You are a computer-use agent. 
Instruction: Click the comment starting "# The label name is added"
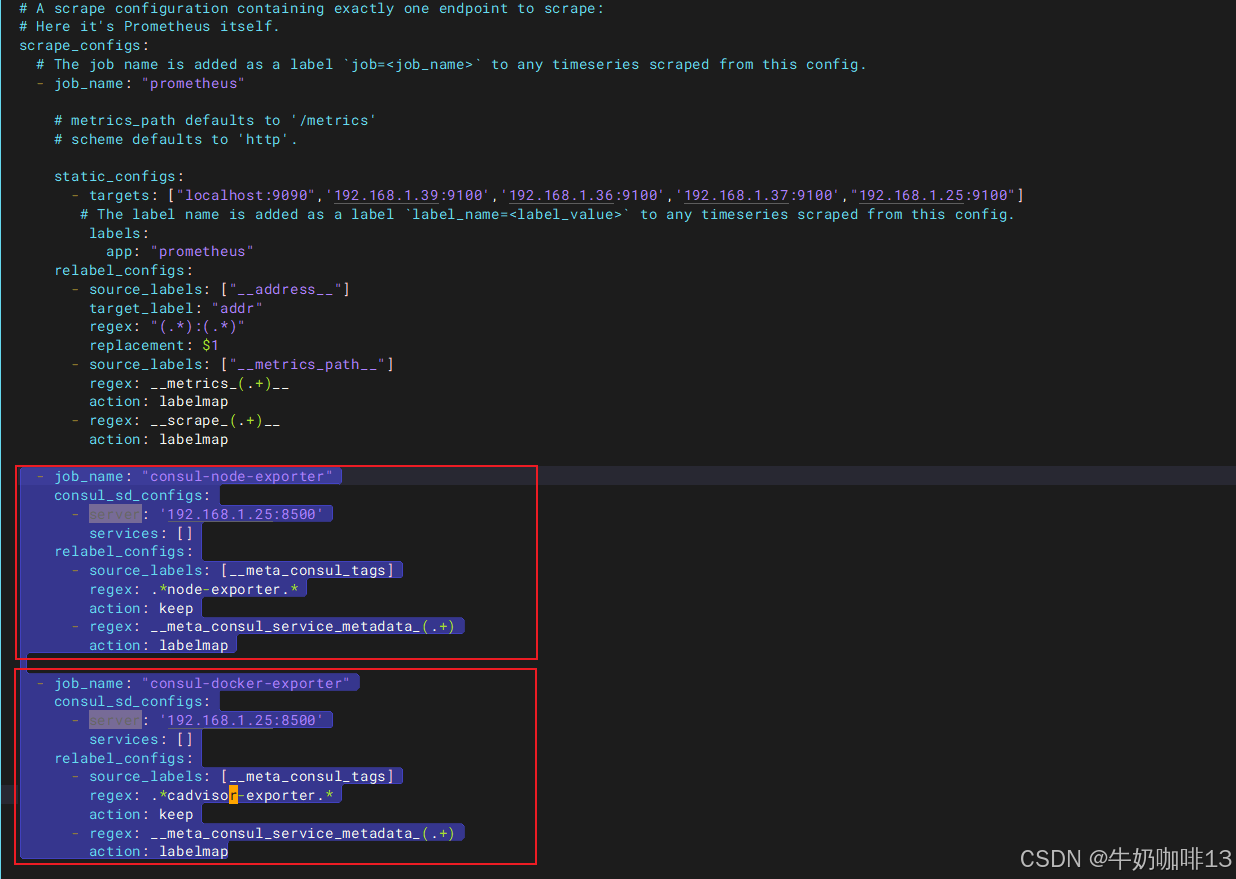[x=547, y=214]
